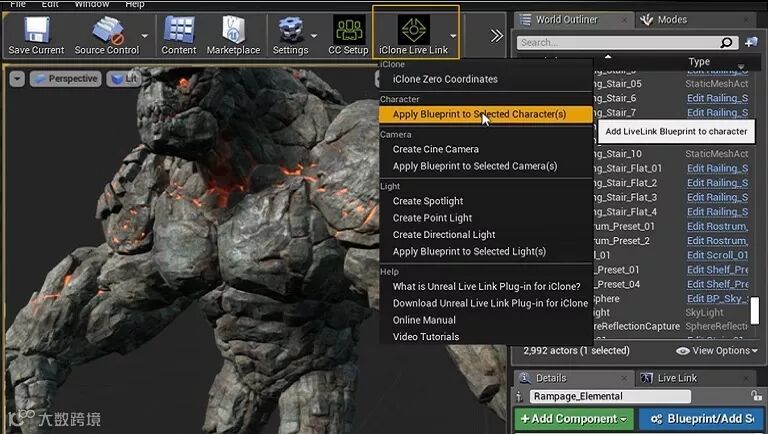Open Edit Railing_S link for Stair_6 row
This screenshot has height=434, width=768.
coord(717,98)
